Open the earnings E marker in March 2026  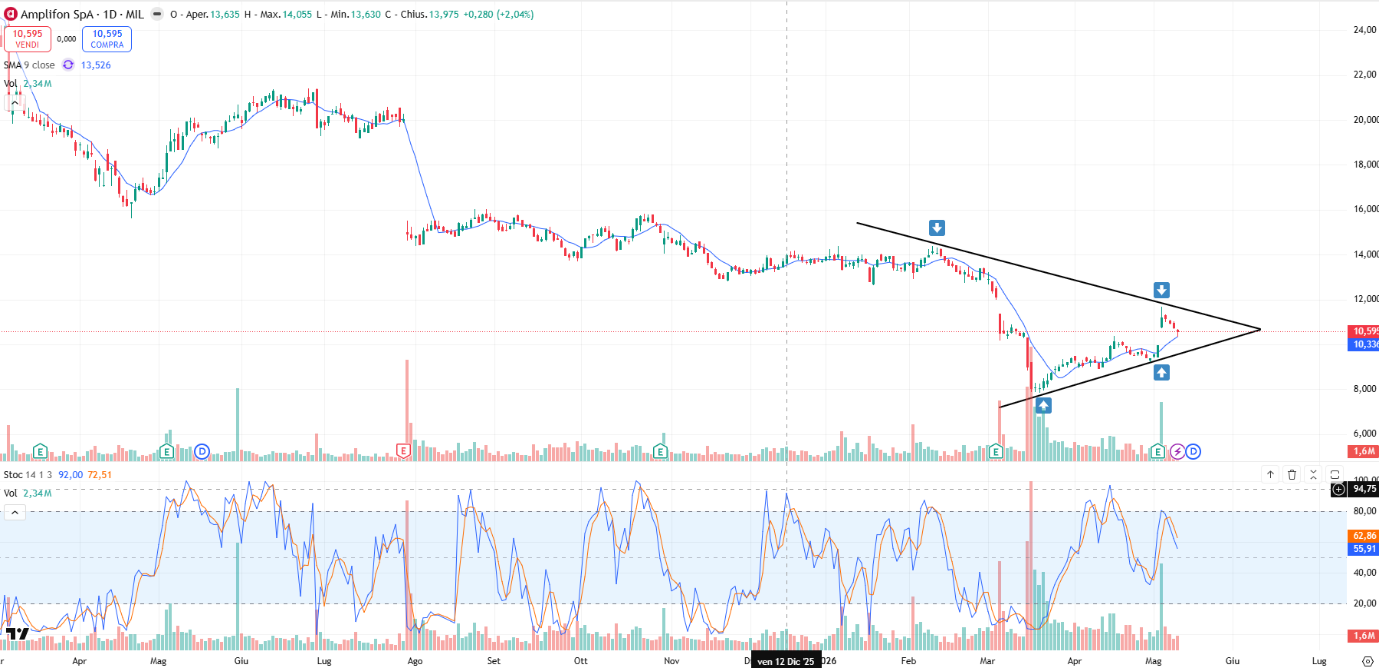tap(996, 451)
